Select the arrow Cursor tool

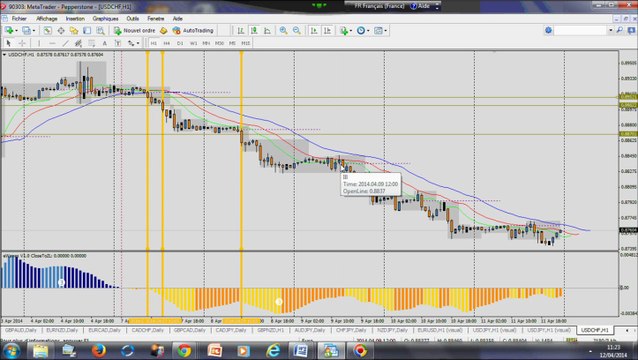click(9, 43)
